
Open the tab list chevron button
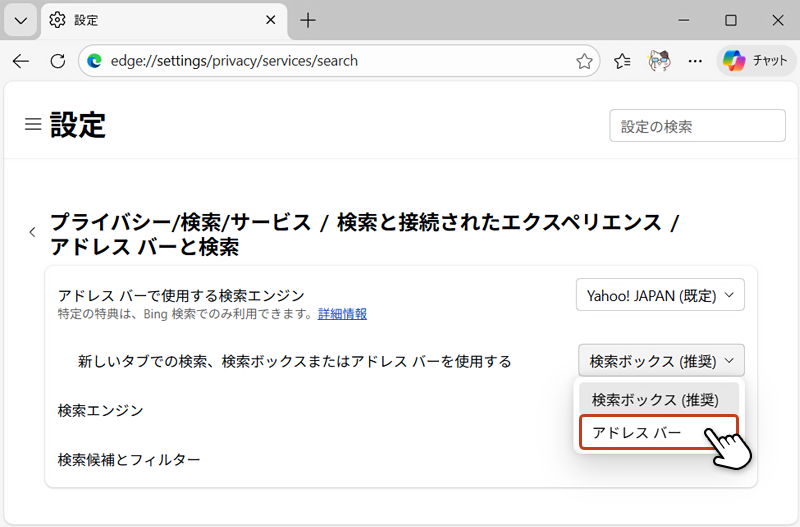20,20
